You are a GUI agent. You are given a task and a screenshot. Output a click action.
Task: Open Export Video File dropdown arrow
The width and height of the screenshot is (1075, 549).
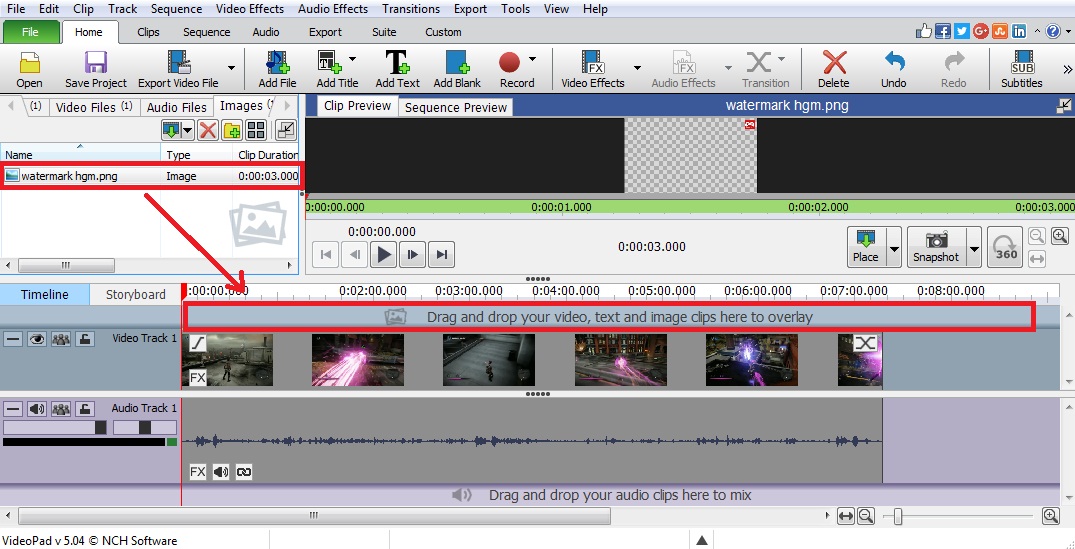pyautogui.click(x=231, y=67)
